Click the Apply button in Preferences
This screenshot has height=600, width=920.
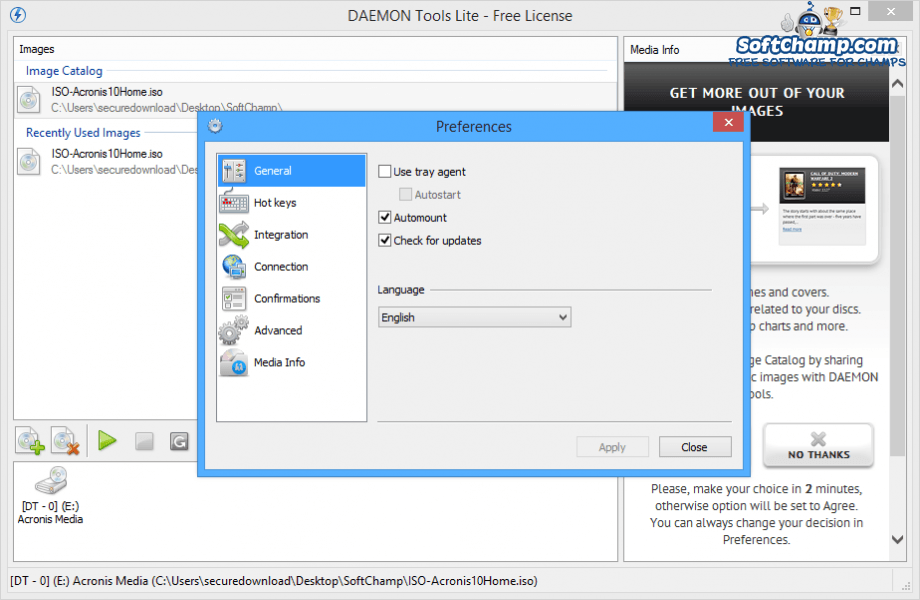click(612, 447)
